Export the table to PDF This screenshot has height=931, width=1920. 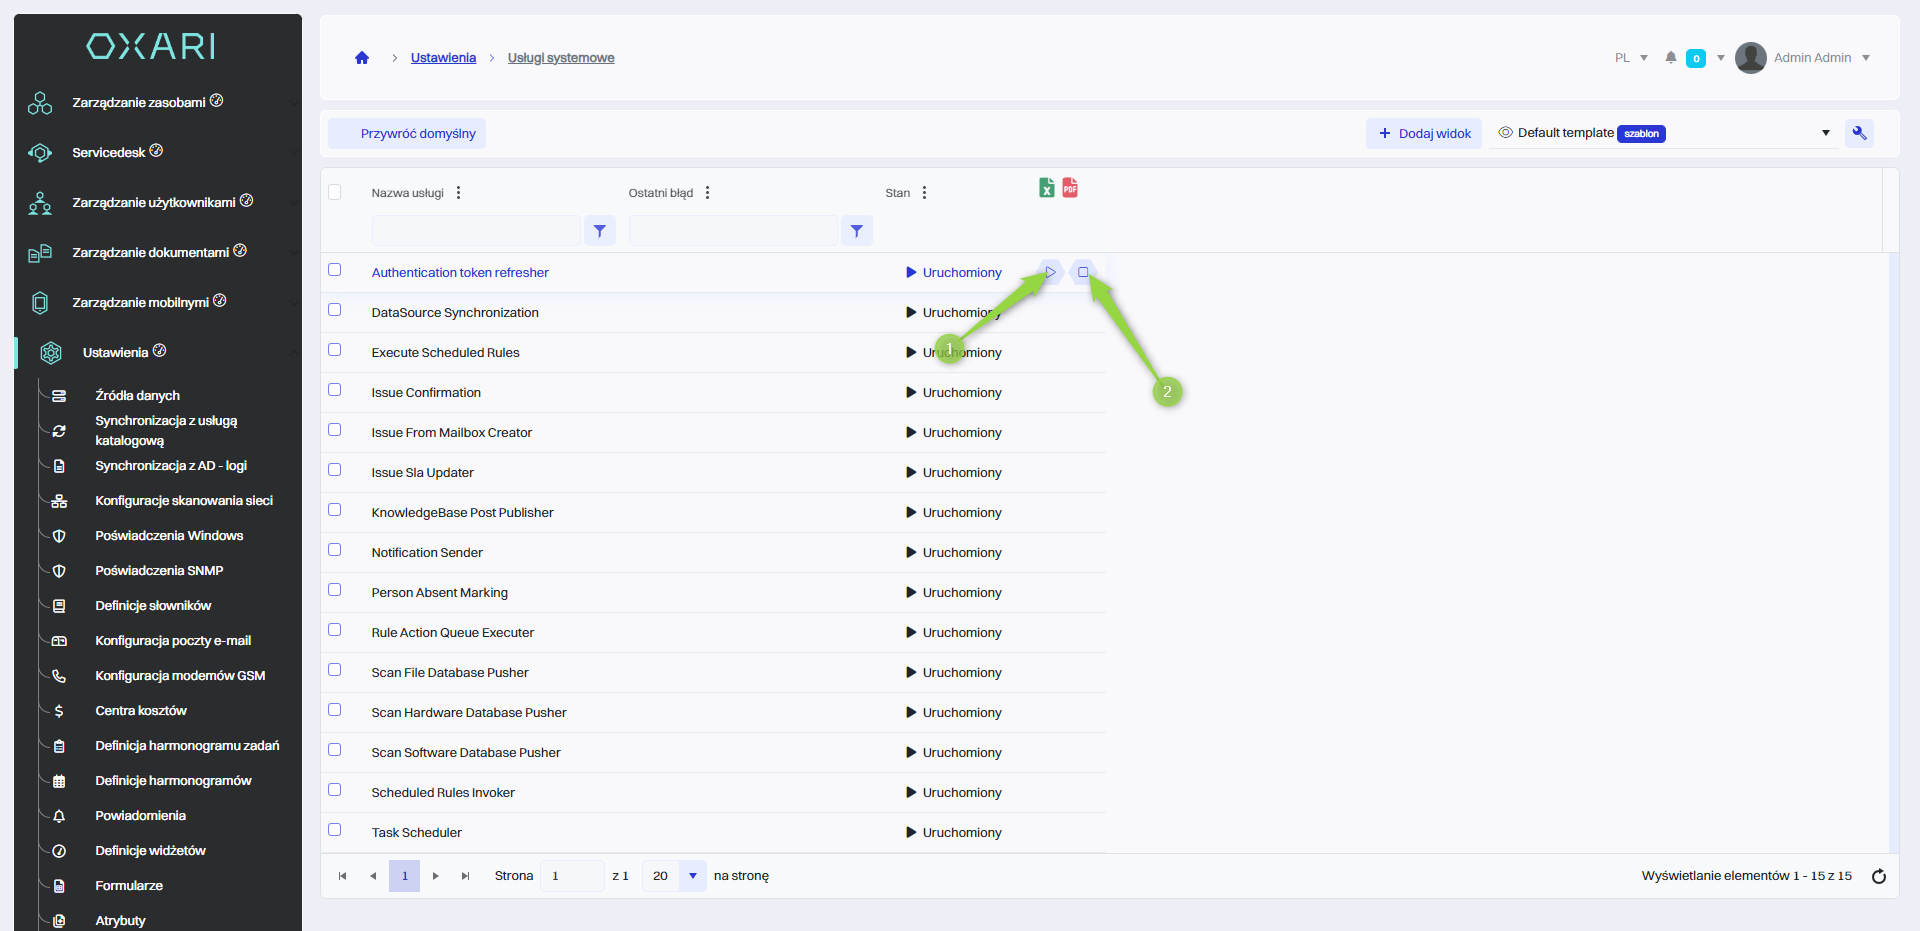coord(1070,188)
